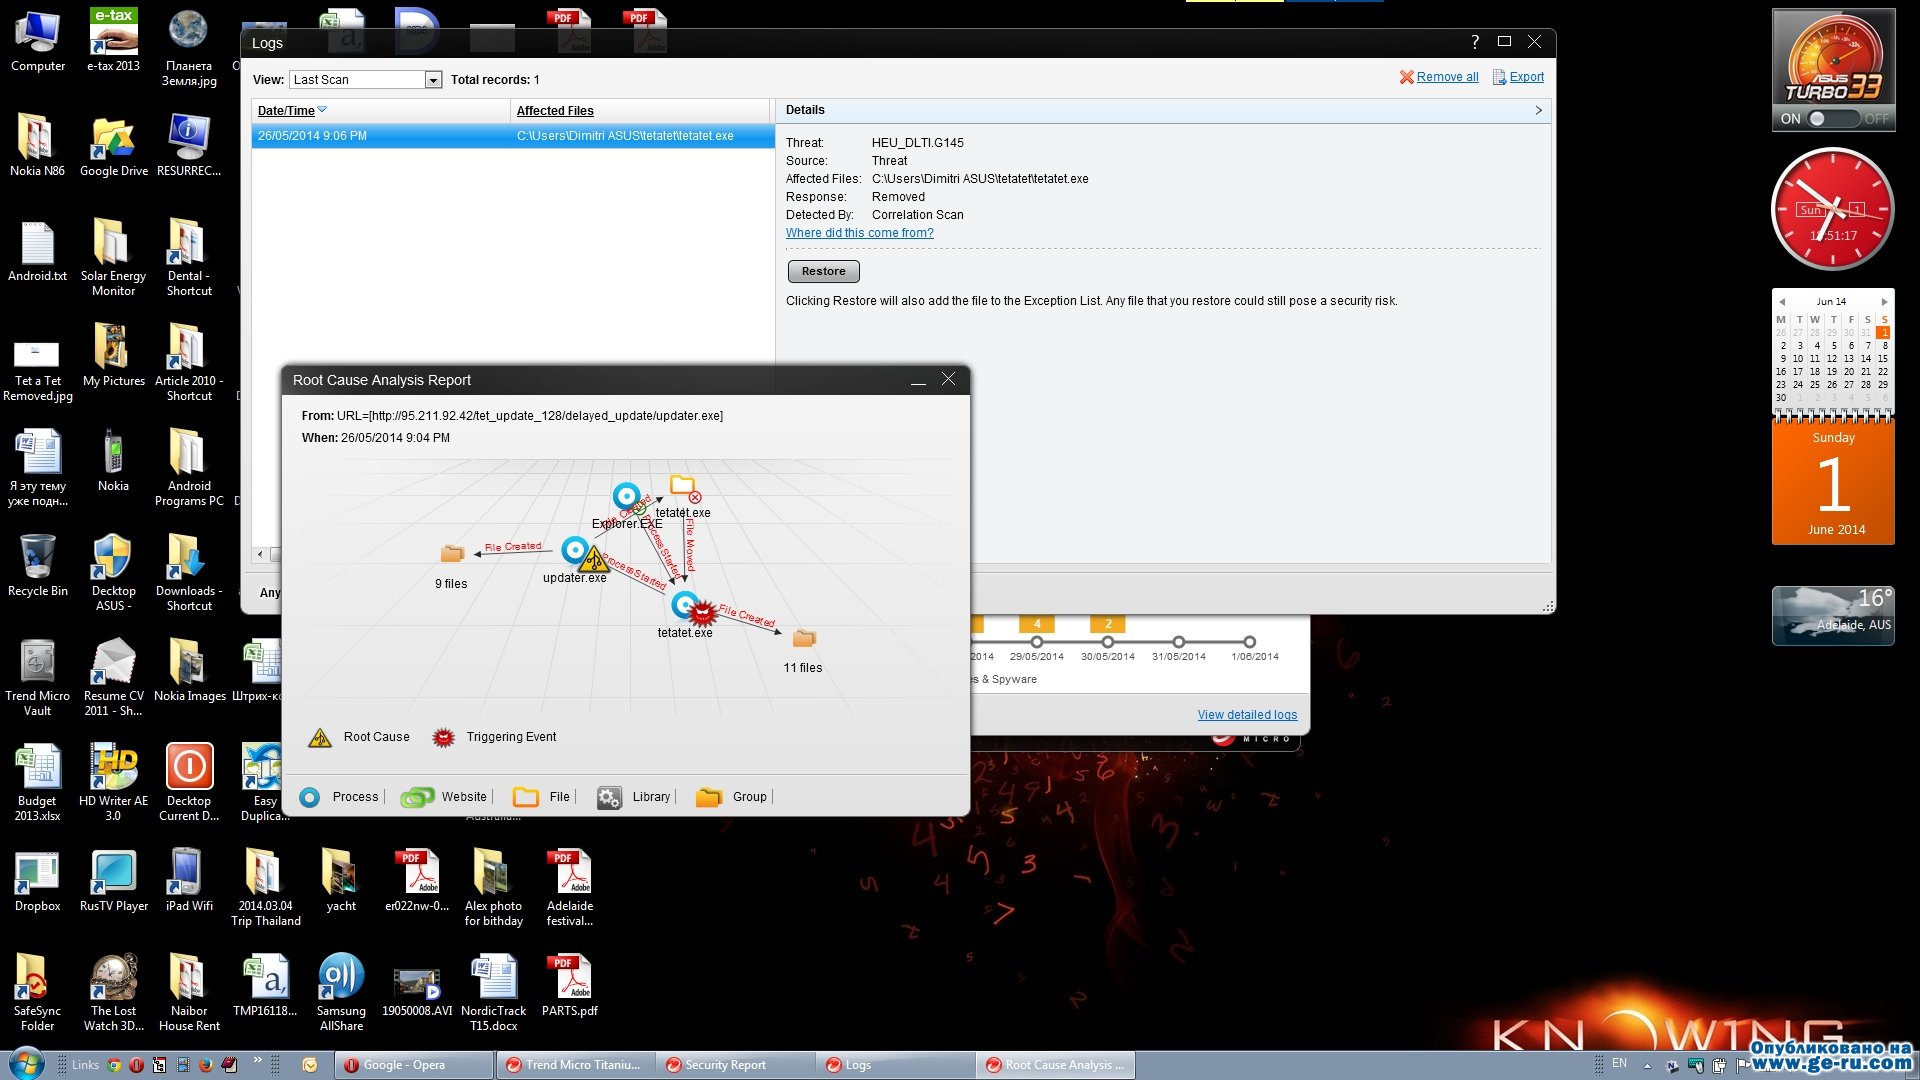Click the 29/05/2014 timeline point
This screenshot has width=1920, height=1080.
pos(1037,642)
